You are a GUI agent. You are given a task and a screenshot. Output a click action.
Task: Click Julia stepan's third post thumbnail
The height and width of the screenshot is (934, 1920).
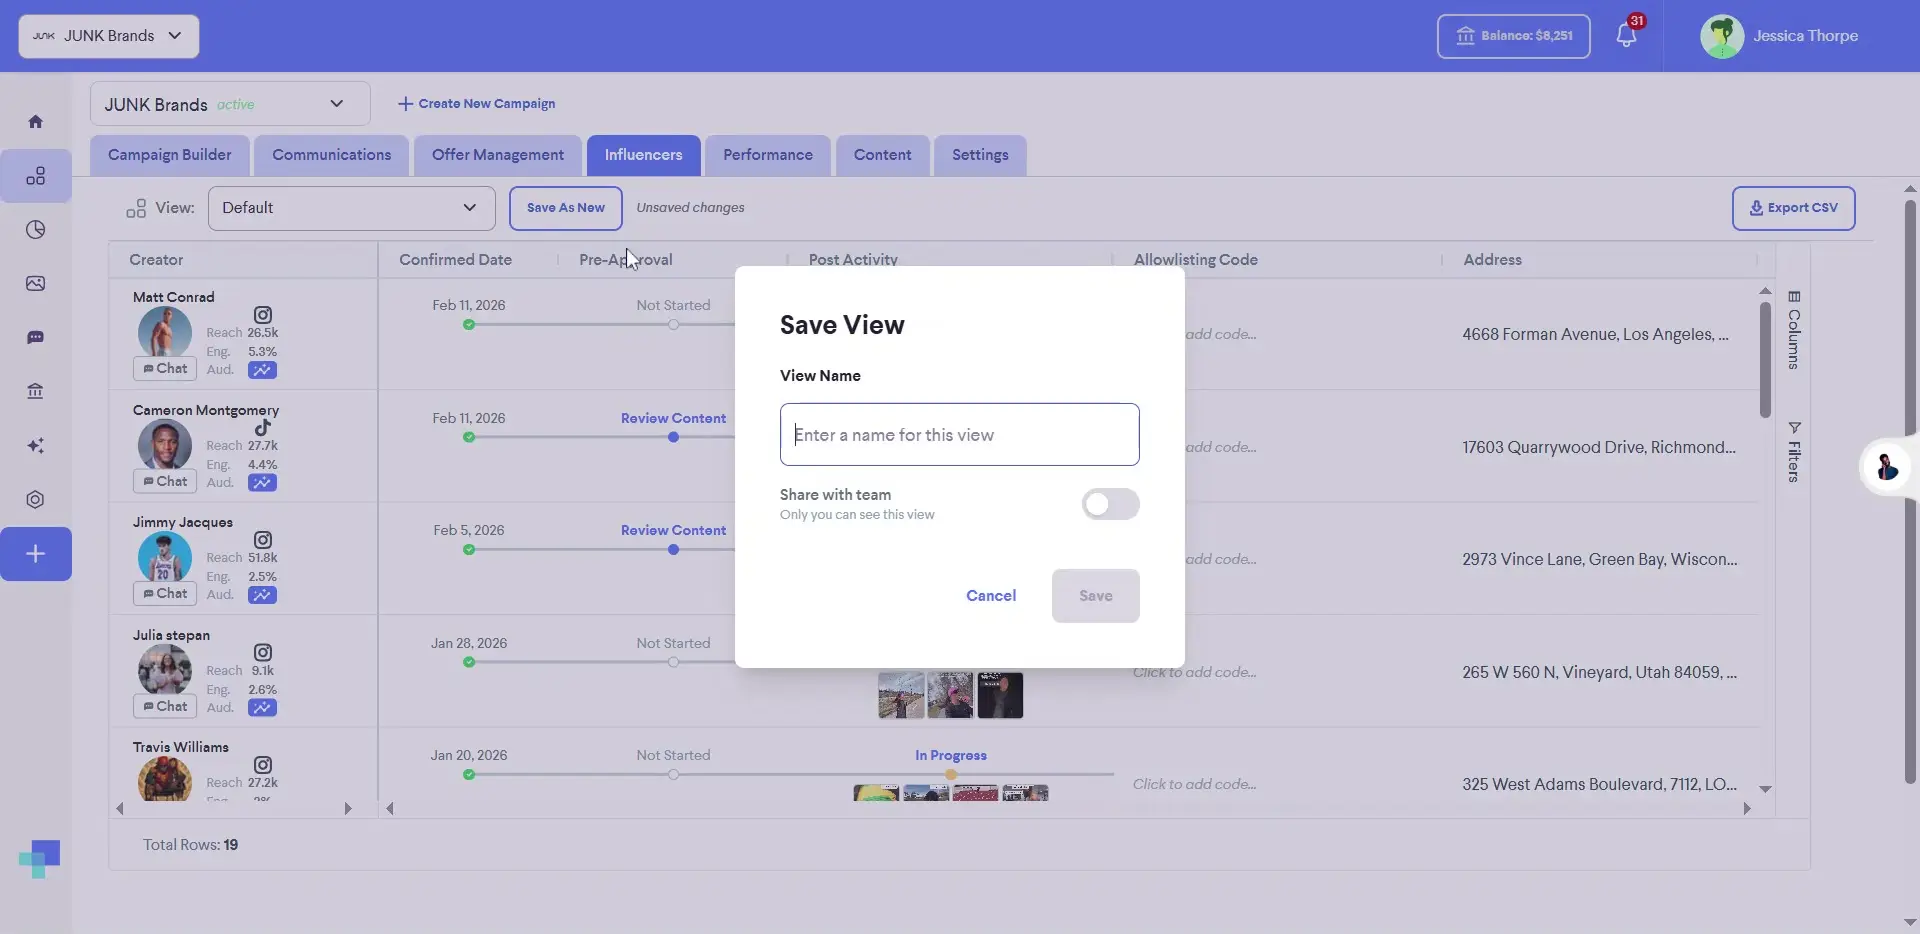(1000, 695)
